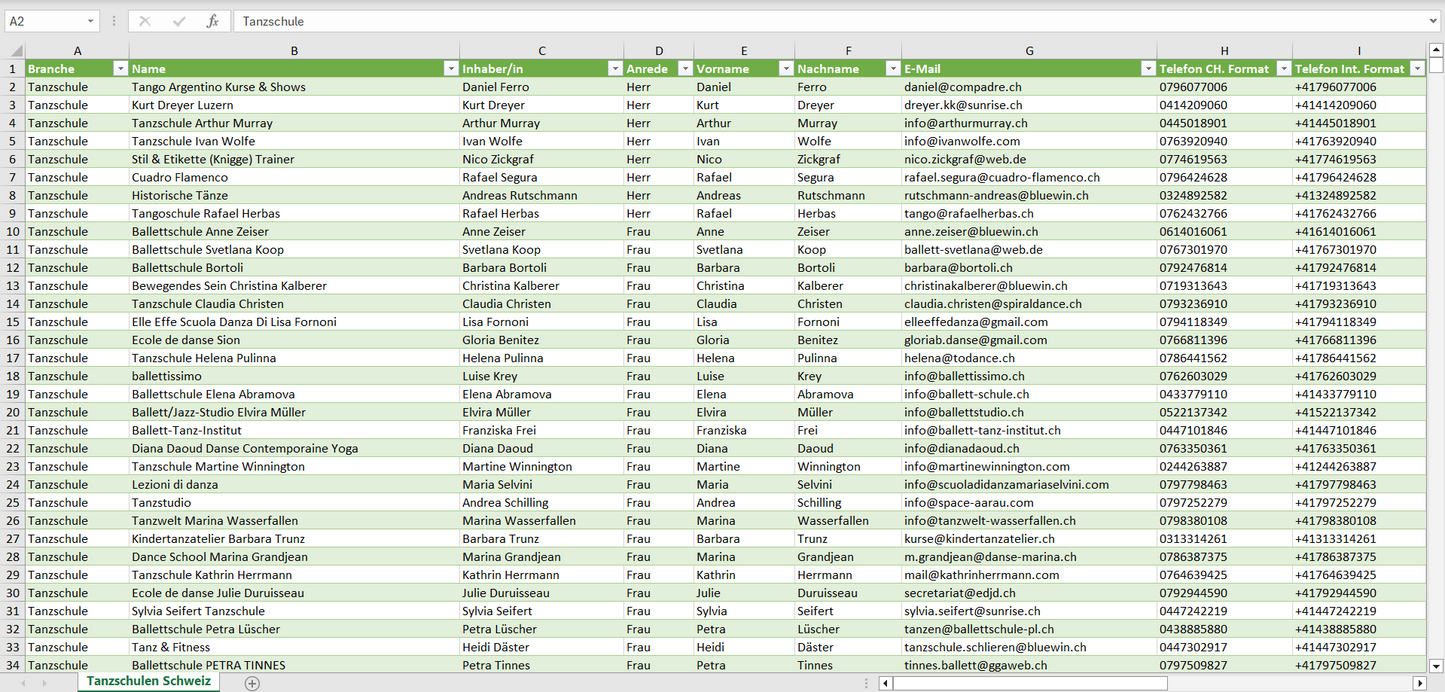The height and width of the screenshot is (692, 1445).
Task: Add a new sheet with plus icon
Action: (252, 683)
